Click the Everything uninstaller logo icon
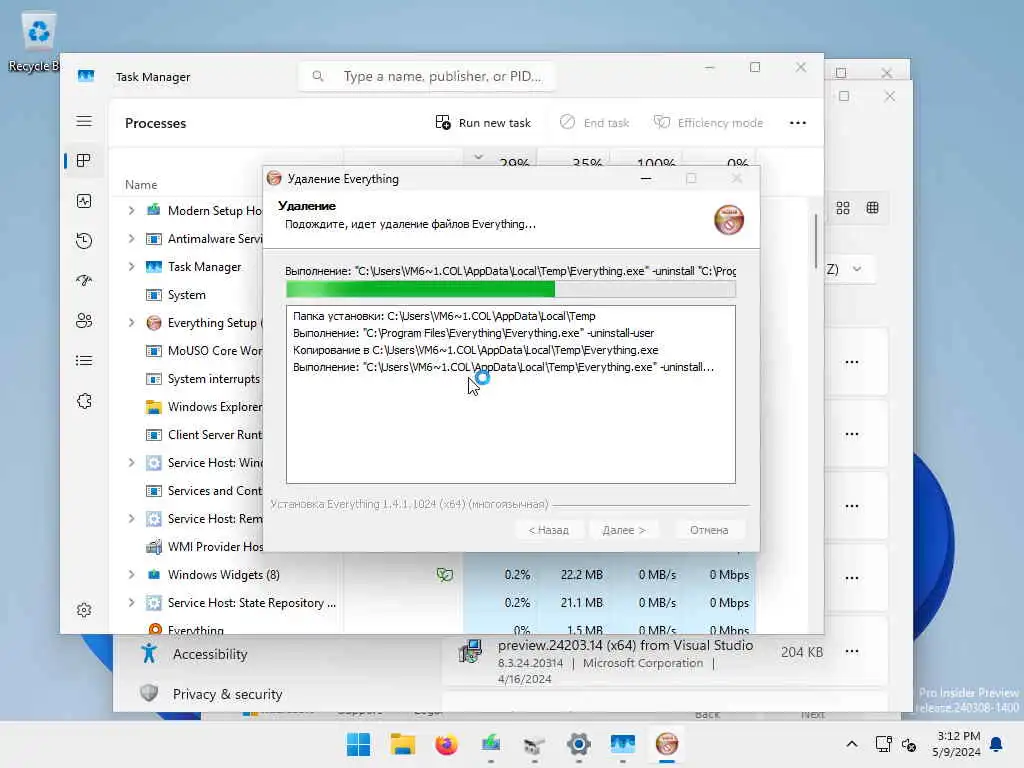 728,219
